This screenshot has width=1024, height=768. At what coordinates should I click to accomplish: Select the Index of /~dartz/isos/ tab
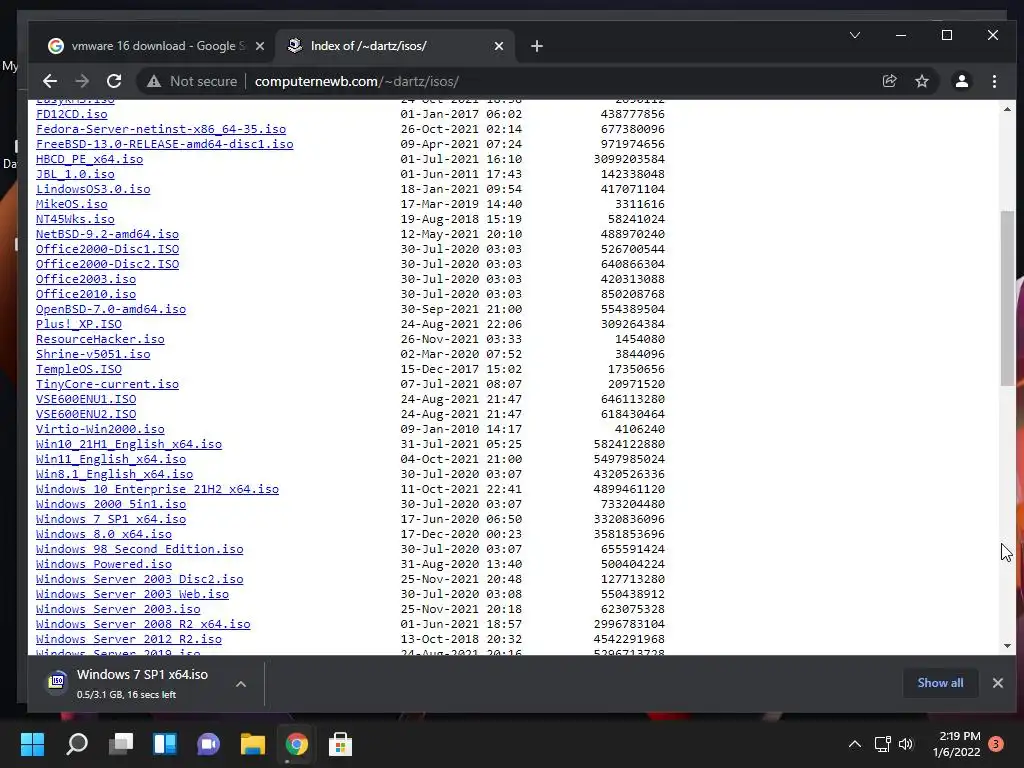click(x=395, y=46)
